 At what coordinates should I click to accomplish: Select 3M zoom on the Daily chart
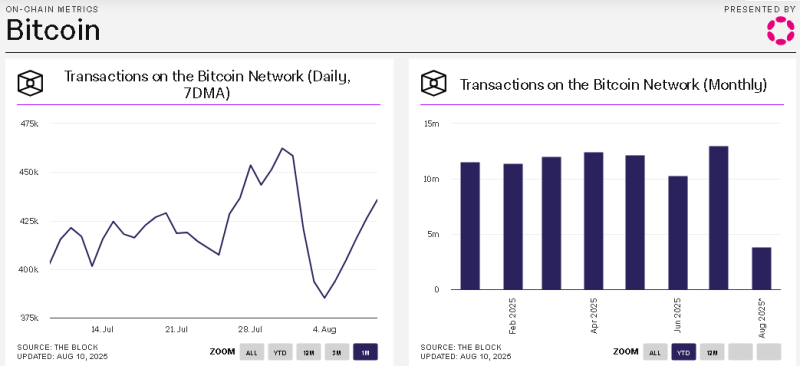click(x=337, y=352)
